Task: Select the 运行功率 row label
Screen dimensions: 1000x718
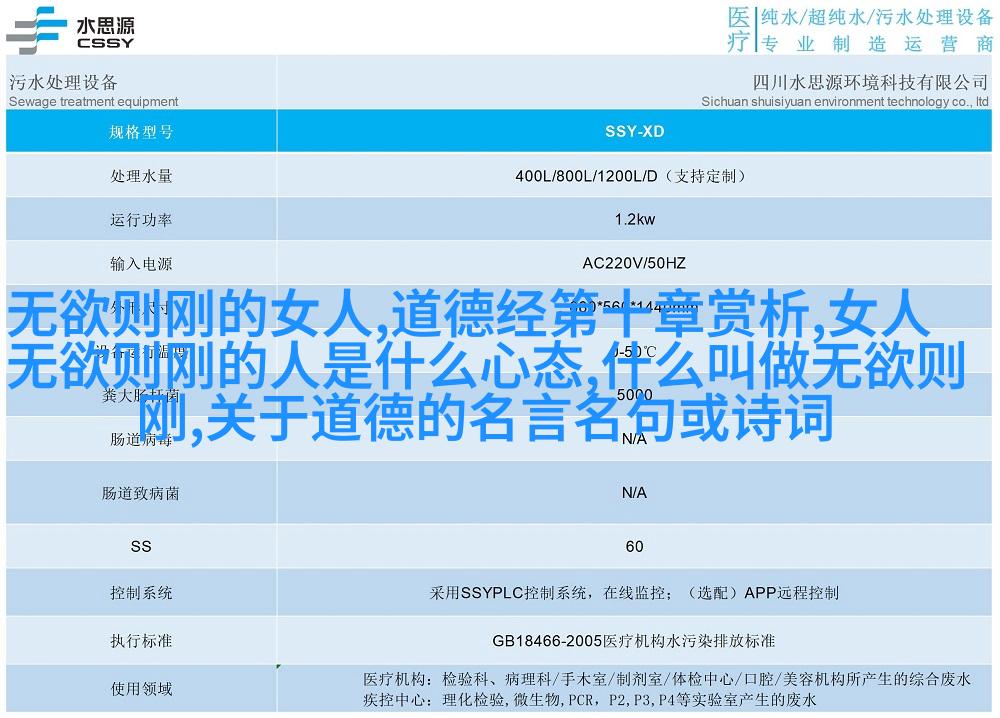Action: click(141, 220)
